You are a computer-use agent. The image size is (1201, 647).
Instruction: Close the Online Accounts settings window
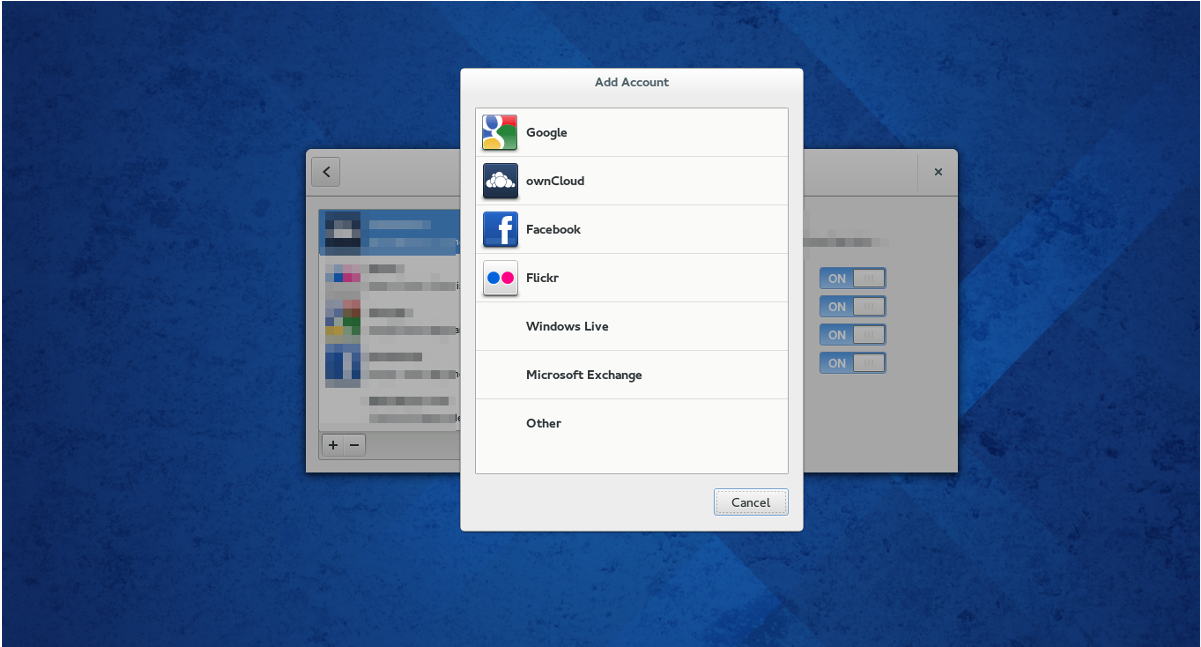click(x=938, y=172)
